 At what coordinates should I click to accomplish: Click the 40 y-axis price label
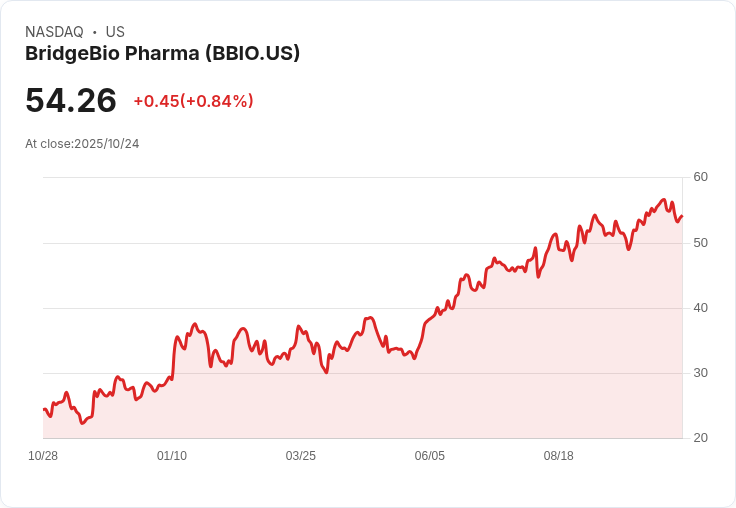tap(700, 308)
